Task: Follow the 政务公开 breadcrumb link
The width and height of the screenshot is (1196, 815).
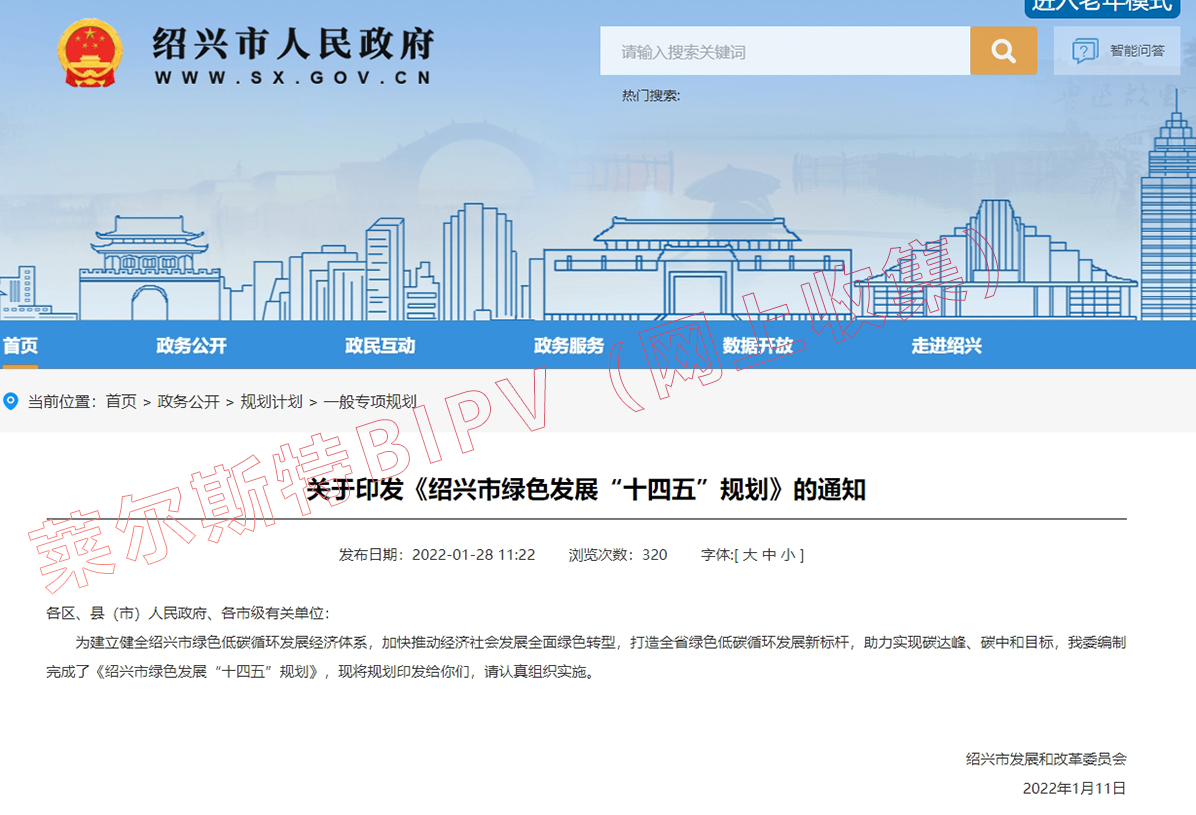Action: pyautogui.click(x=188, y=401)
